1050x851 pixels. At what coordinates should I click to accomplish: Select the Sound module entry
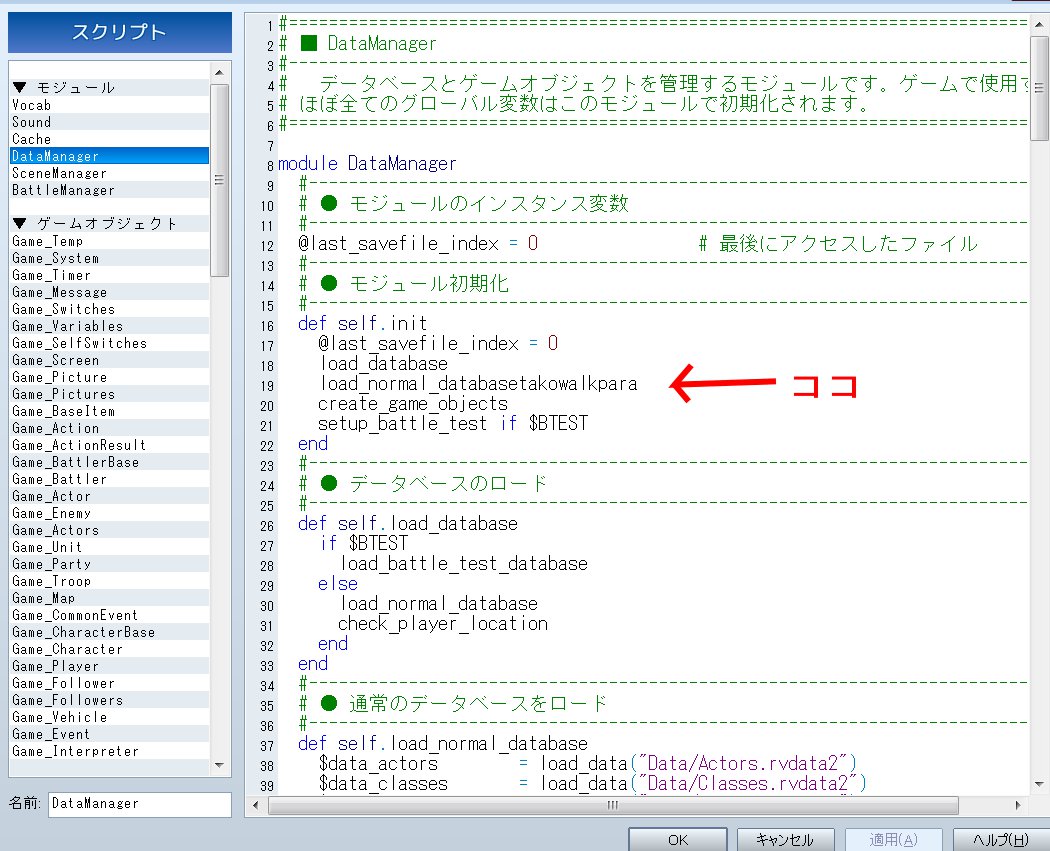32,122
